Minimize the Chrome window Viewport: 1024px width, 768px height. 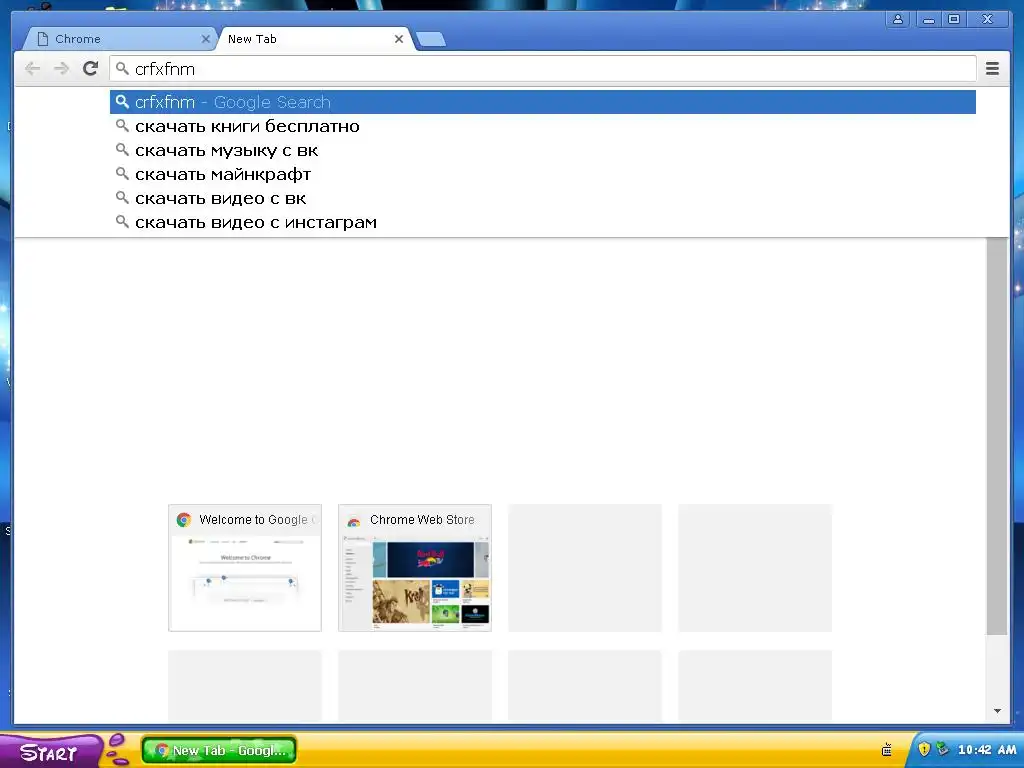tap(928, 19)
